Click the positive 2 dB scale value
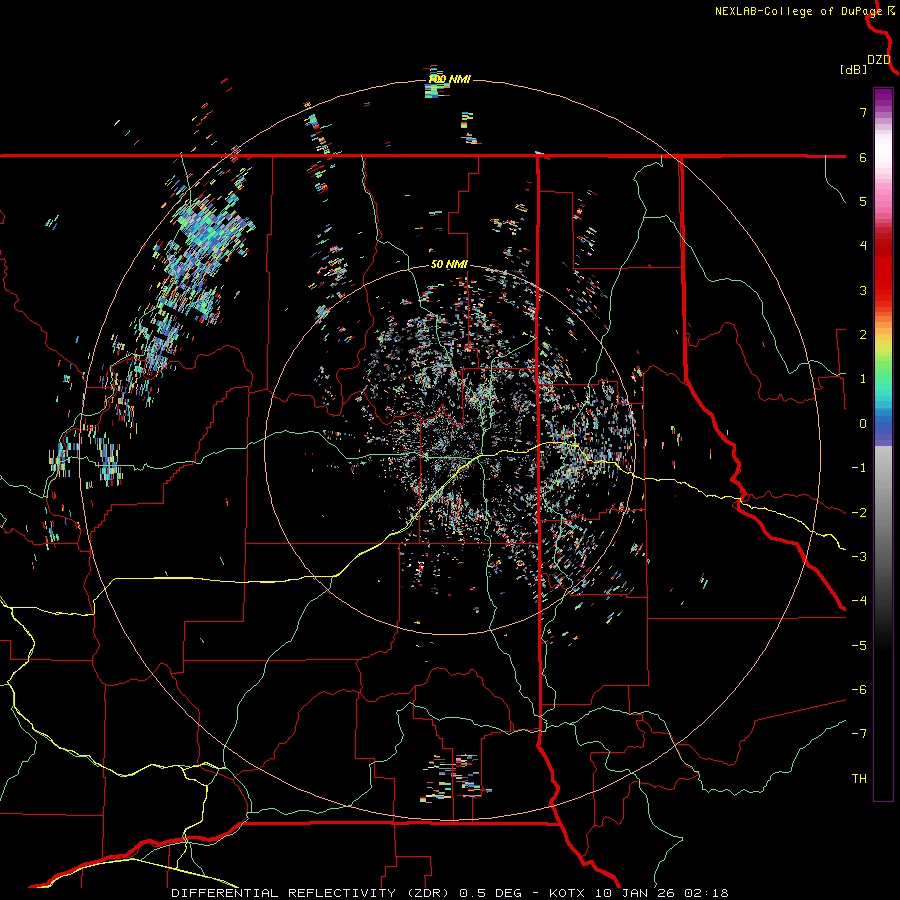Screen dimensions: 900x900 [863, 335]
